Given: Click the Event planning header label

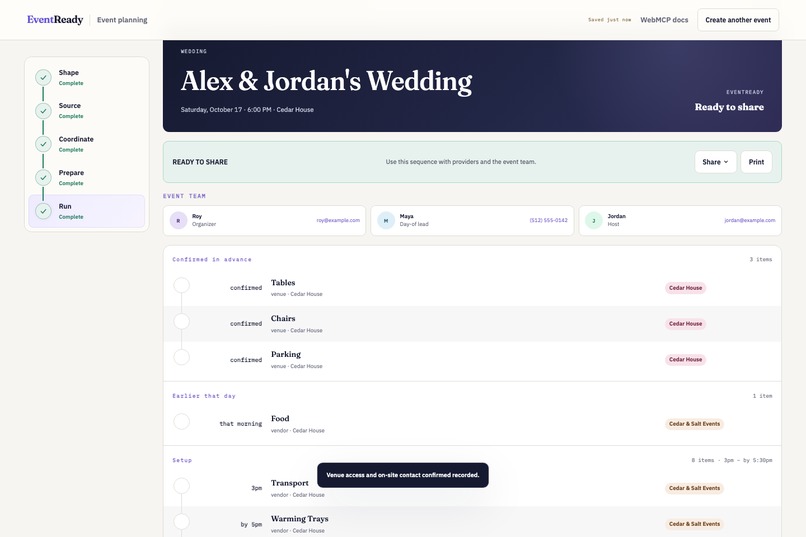Looking at the screenshot, I should click(122, 20).
